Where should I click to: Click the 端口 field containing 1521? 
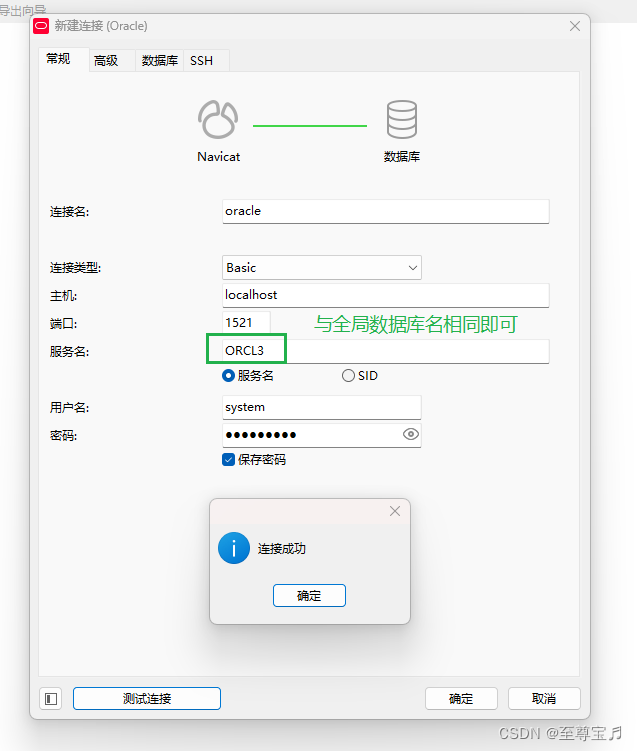(x=246, y=323)
